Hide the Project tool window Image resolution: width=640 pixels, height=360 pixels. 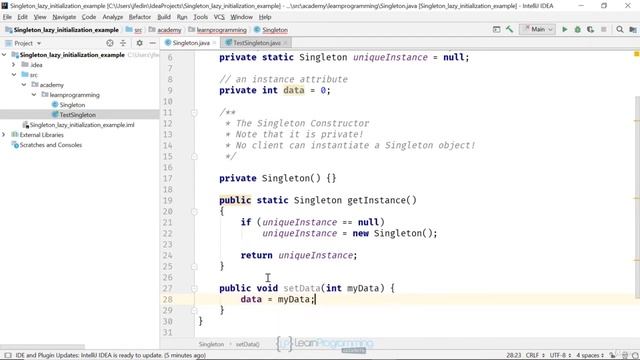click(152, 43)
